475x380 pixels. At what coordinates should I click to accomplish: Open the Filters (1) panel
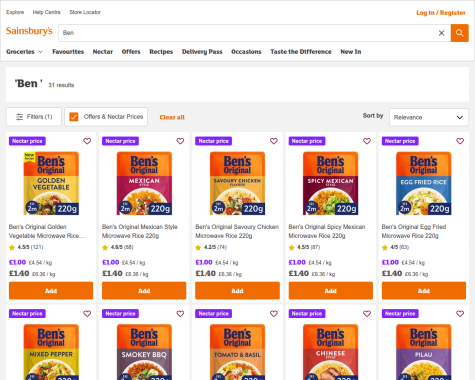tap(34, 117)
